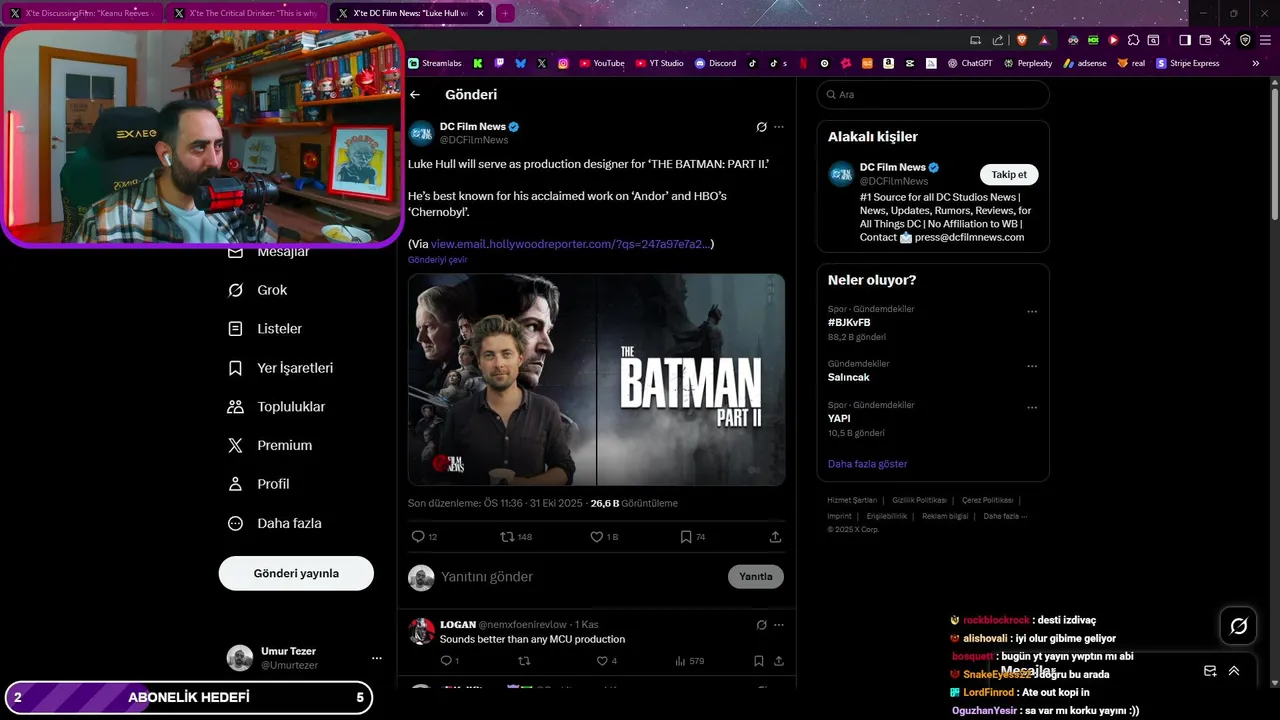Go back using the Gönderi back arrow
1280x720 pixels.
[x=415, y=95]
